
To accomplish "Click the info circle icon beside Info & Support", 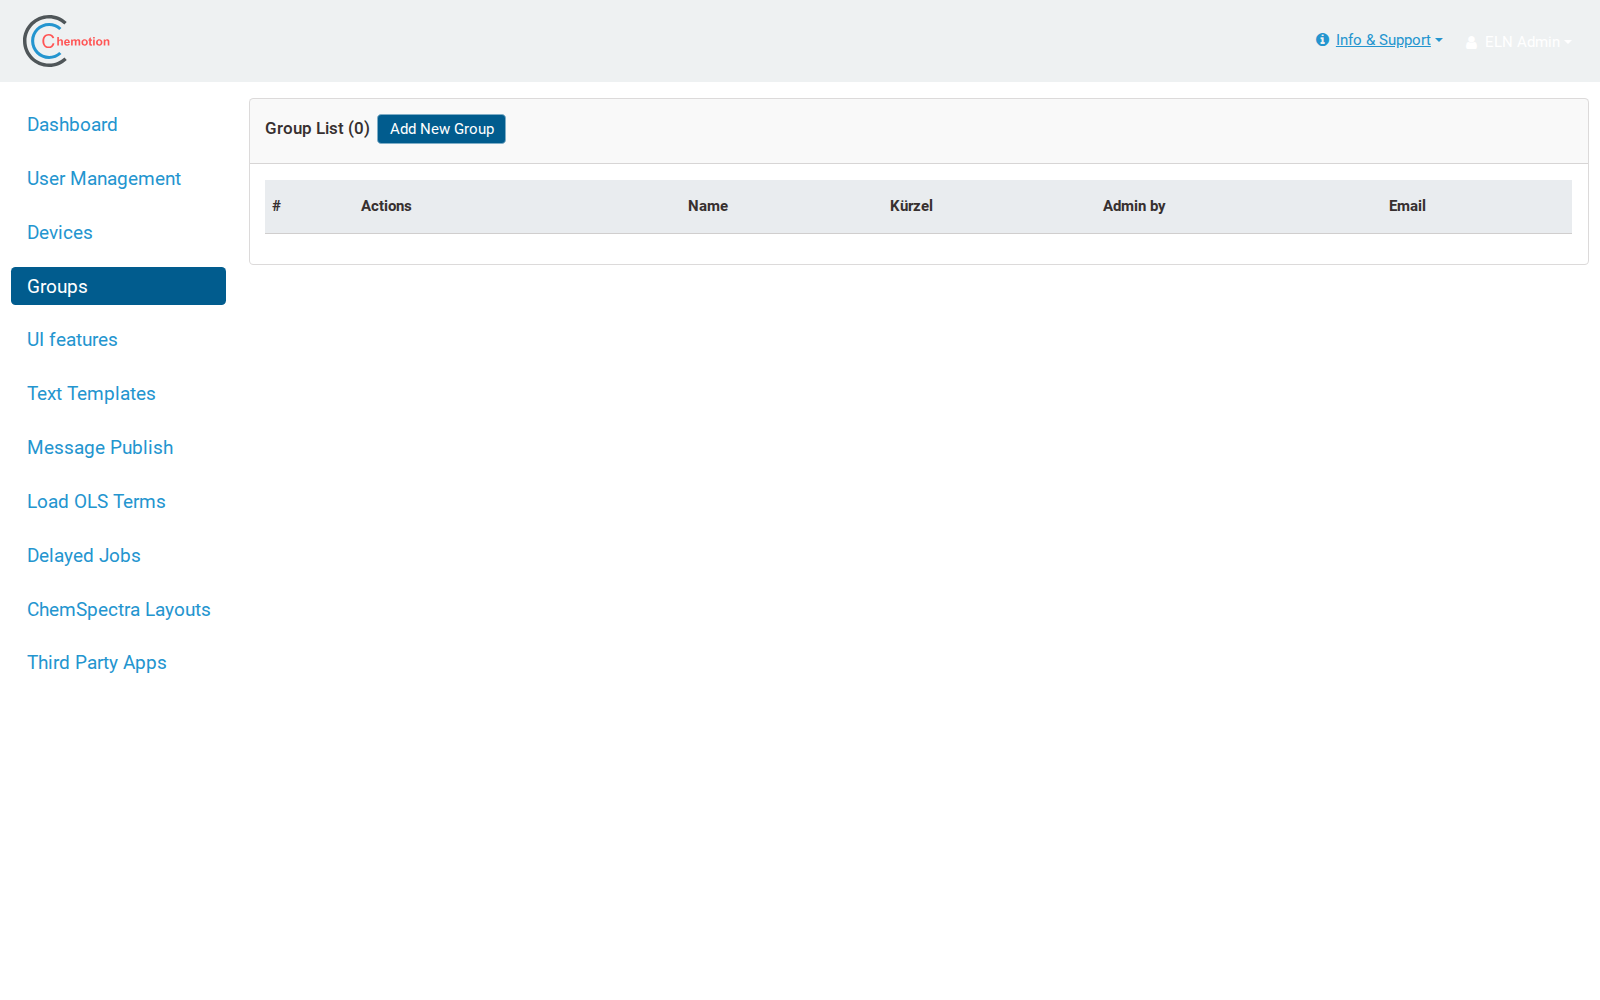I will coord(1322,40).
